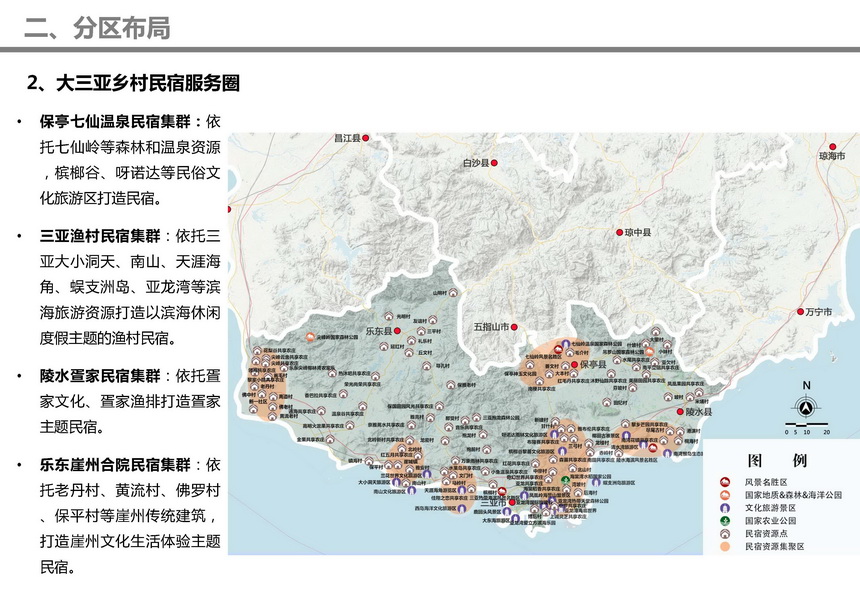Click the letter N above the compass
The image size is (860, 608).
(806, 385)
